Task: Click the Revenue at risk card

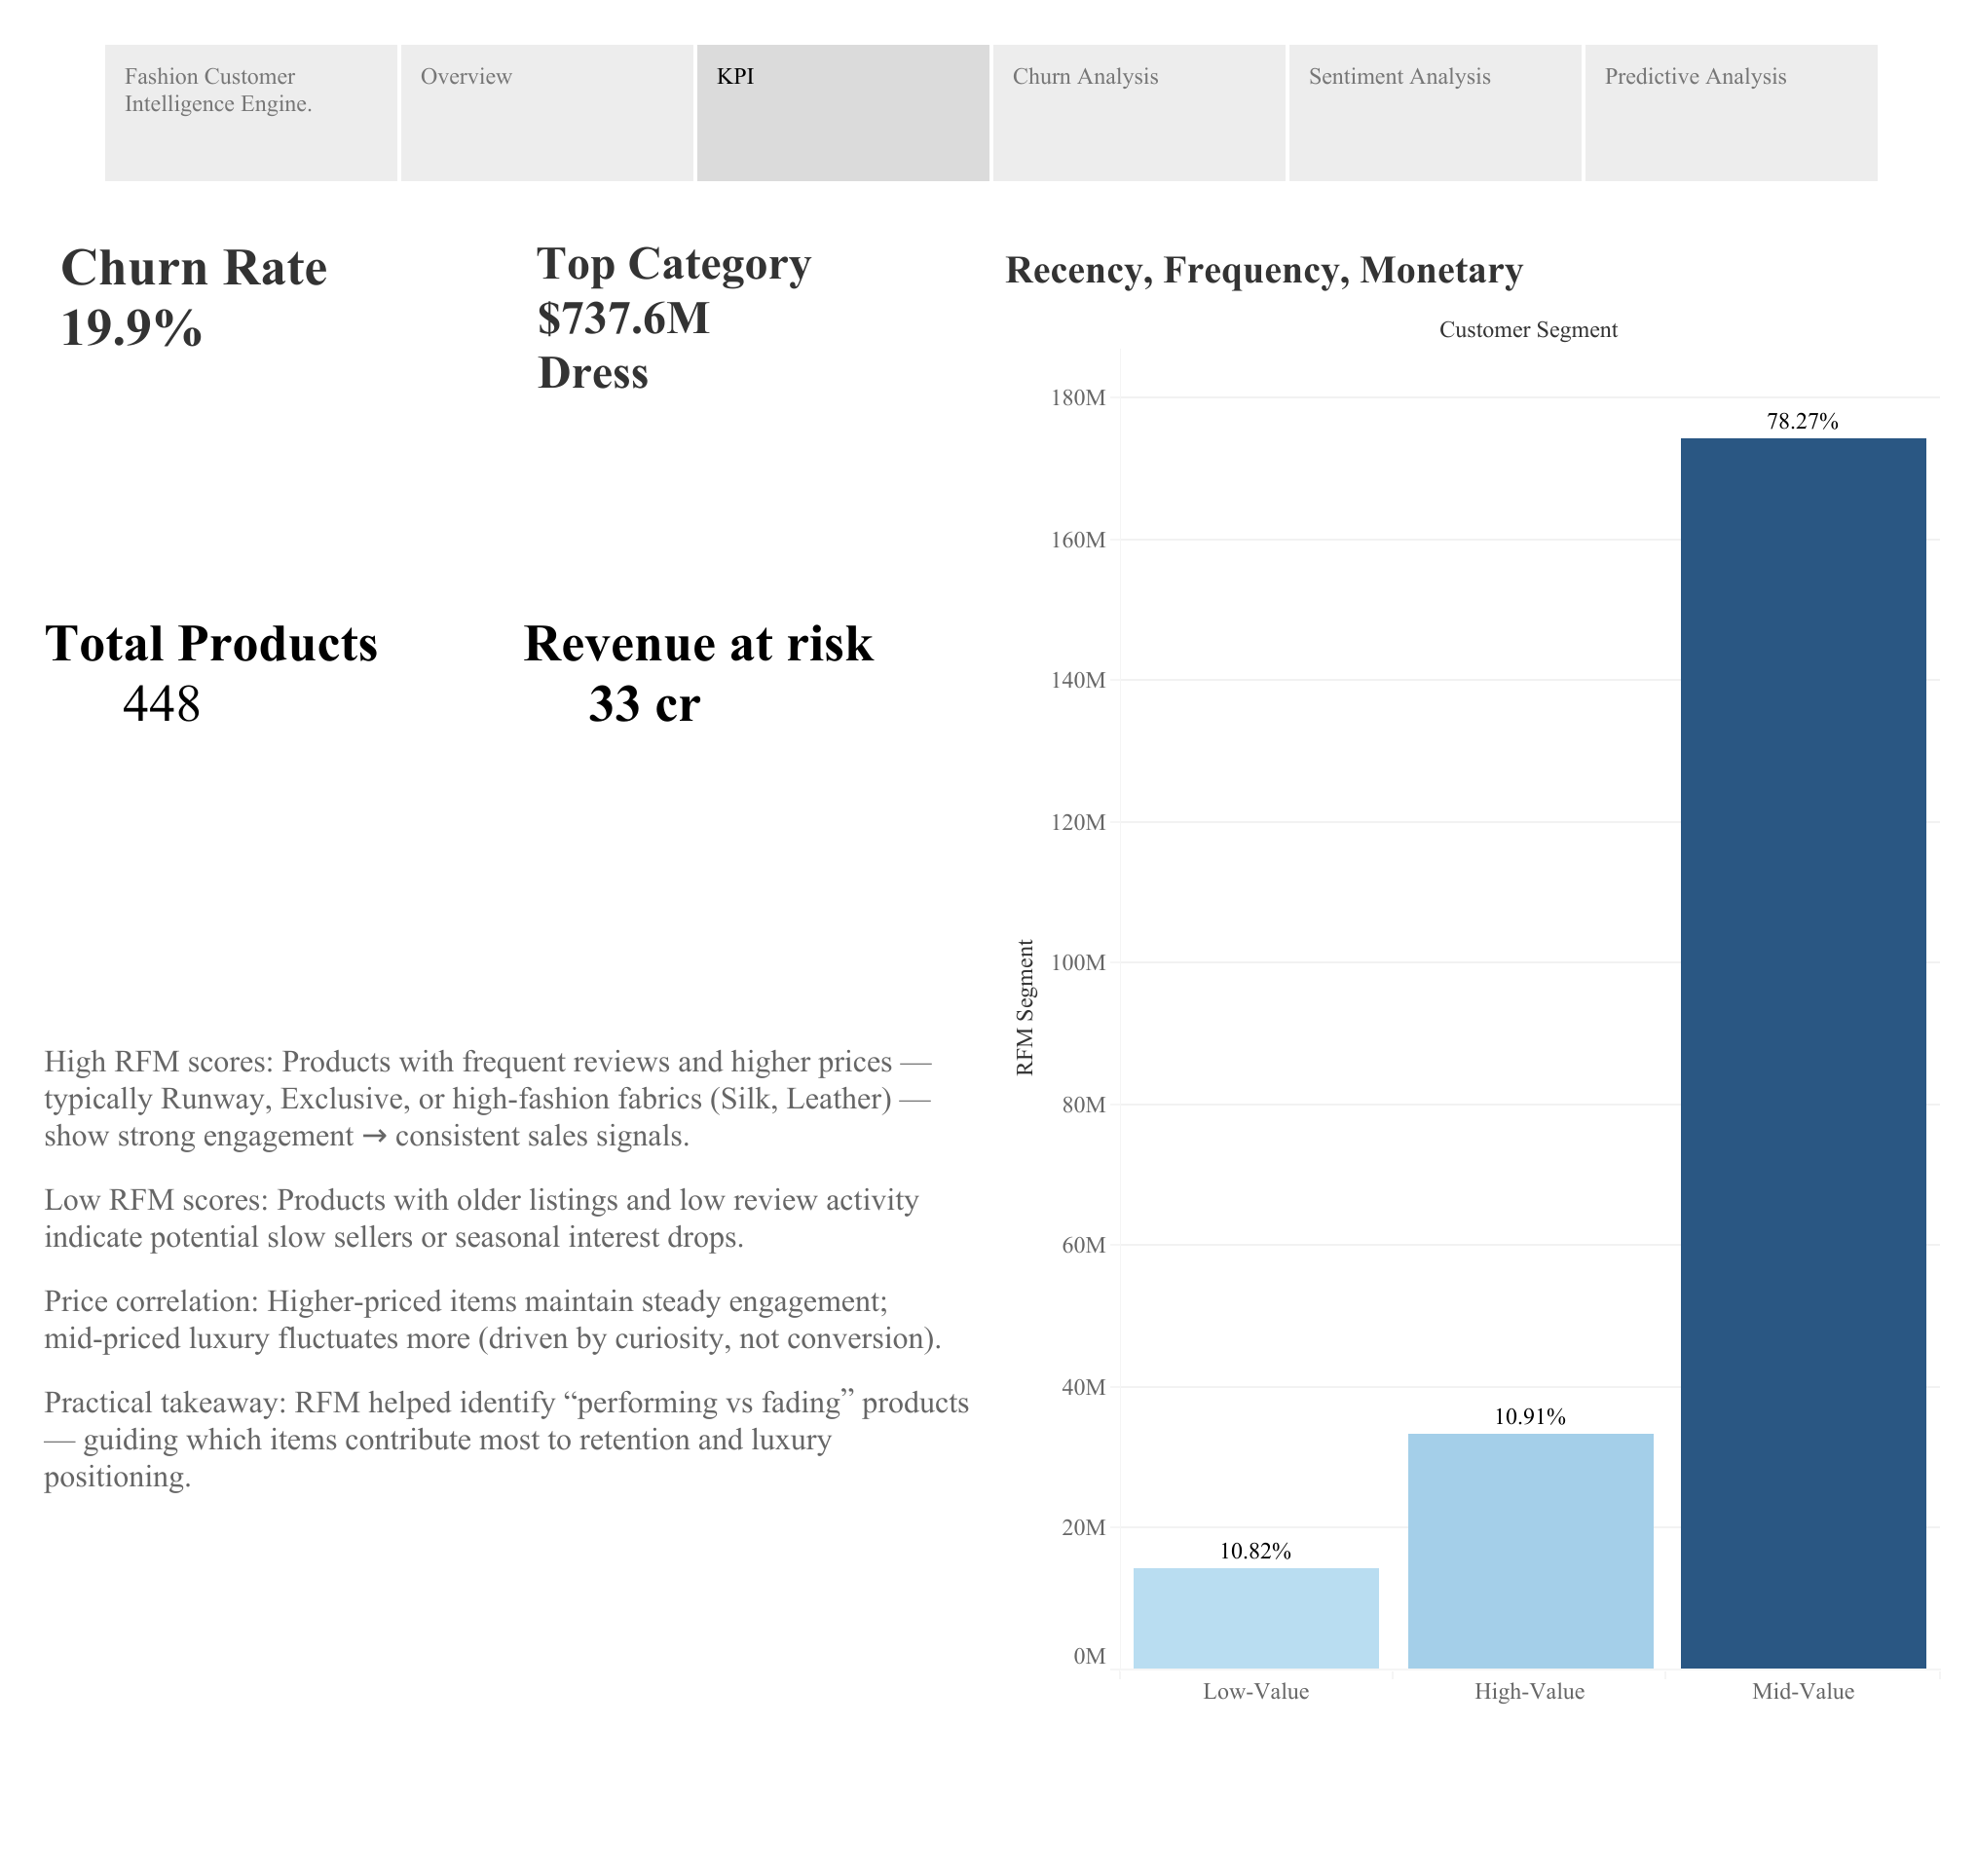Action: (697, 673)
